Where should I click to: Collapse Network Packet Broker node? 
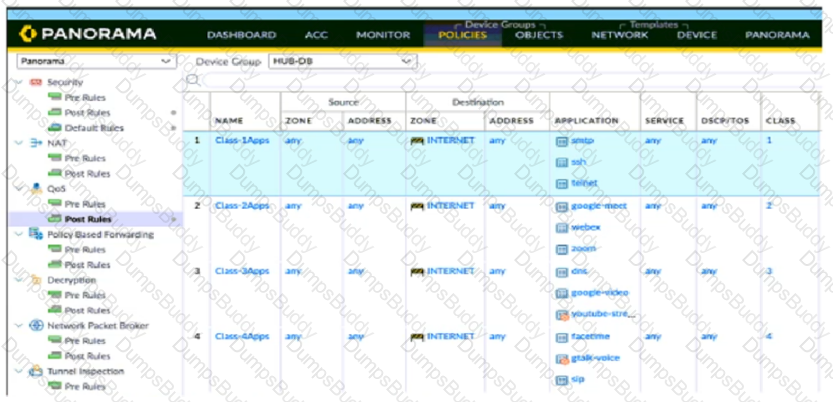tap(20, 326)
